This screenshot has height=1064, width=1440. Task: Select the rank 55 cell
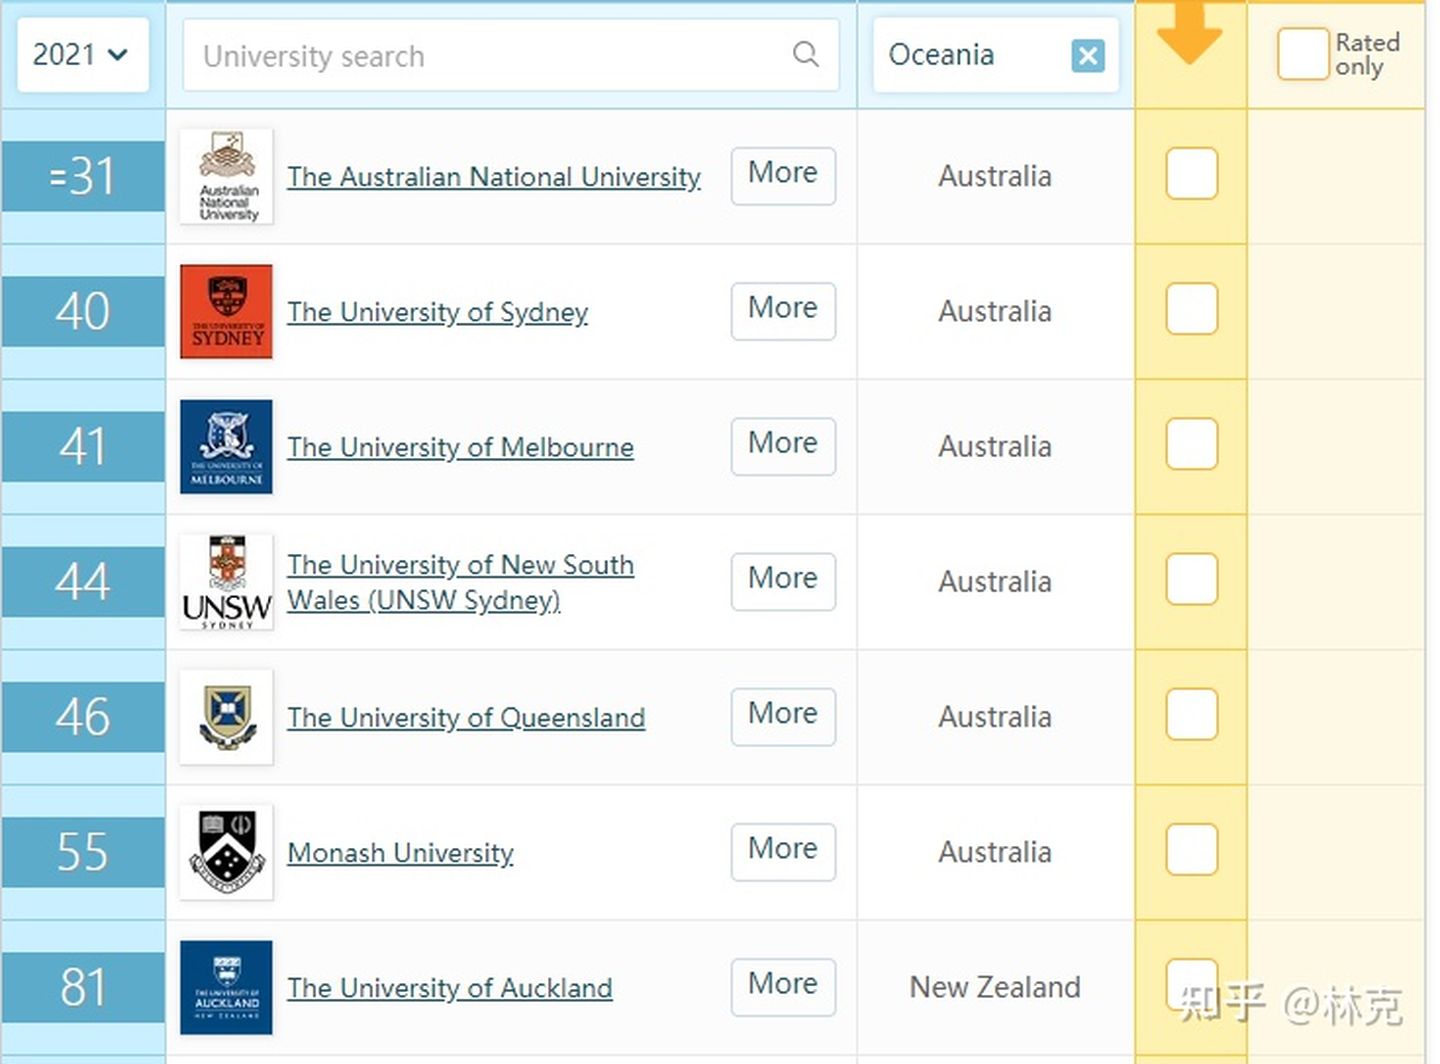pyautogui.click(x=83, y=852)
